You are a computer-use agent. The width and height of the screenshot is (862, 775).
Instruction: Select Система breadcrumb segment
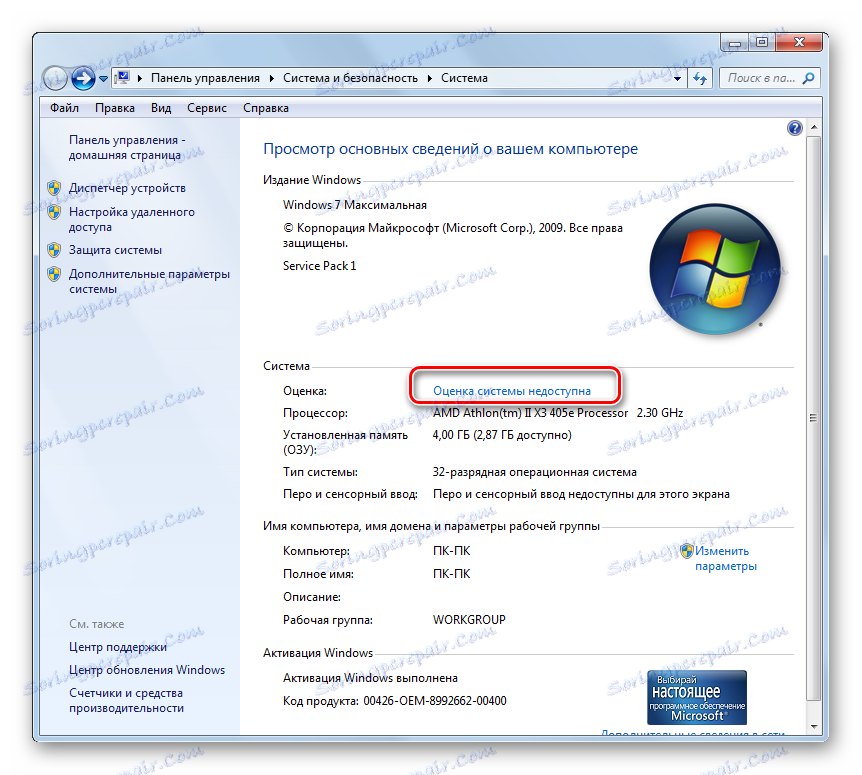464,78
